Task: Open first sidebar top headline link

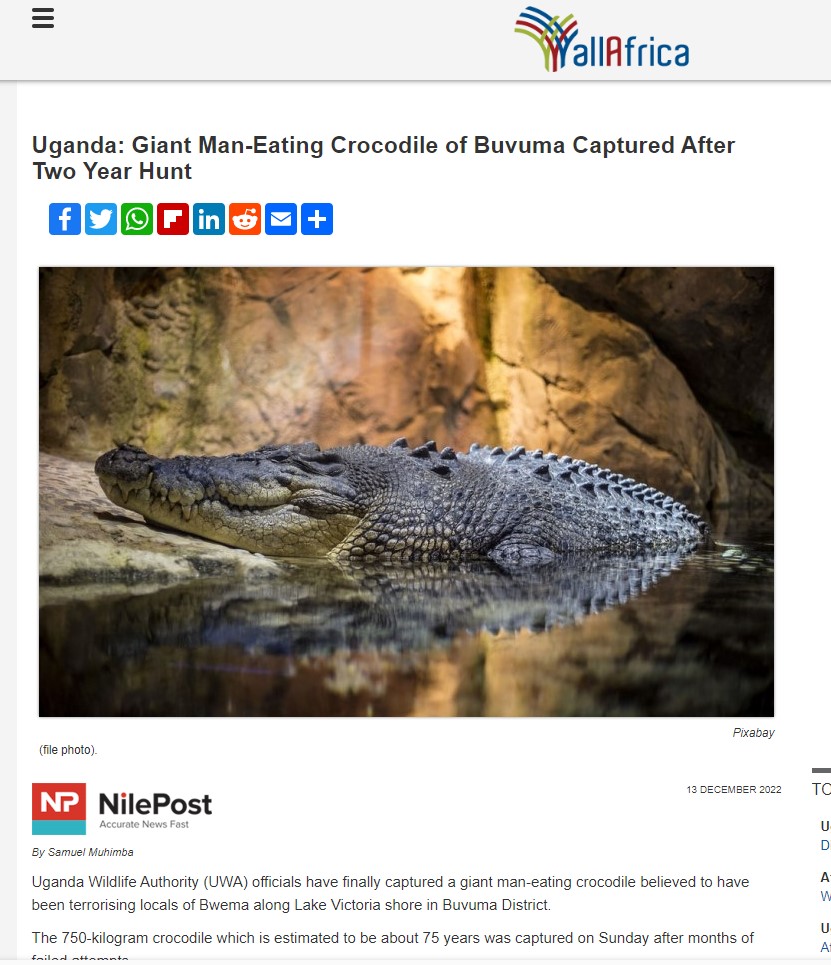Action: 825,836
